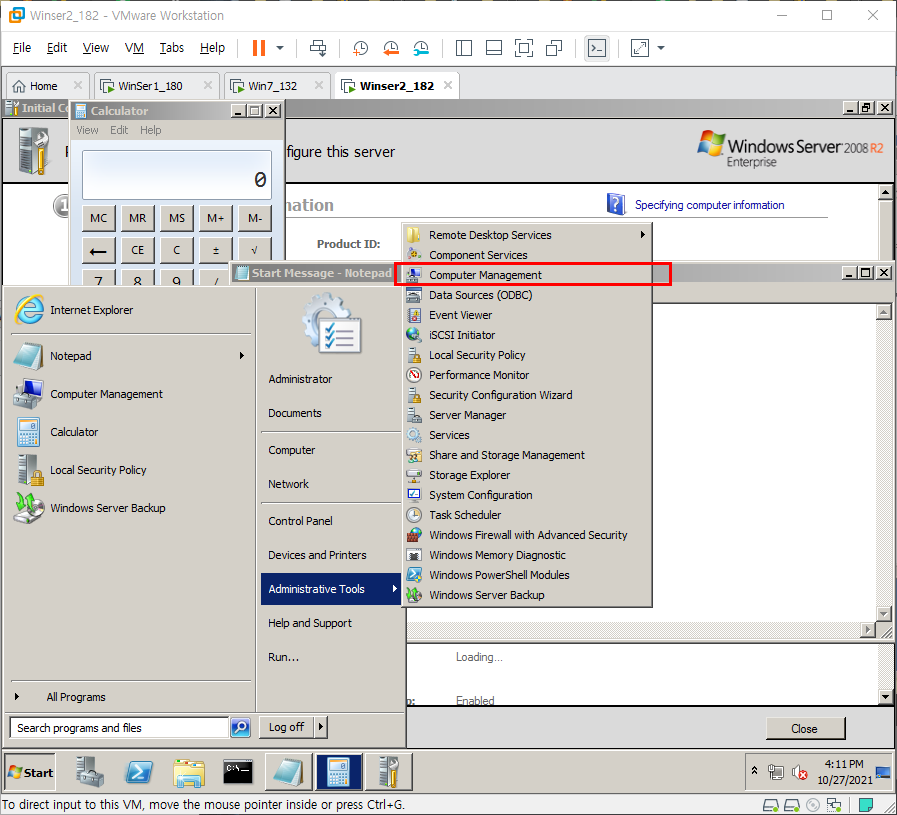This screenshot has height=815, width=897.
Task: Switch to the Home tab
Action: click(x=43, y=86)
